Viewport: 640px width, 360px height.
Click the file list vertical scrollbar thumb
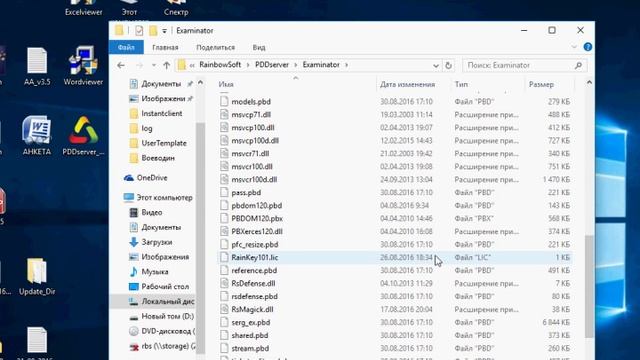[589, 286]
